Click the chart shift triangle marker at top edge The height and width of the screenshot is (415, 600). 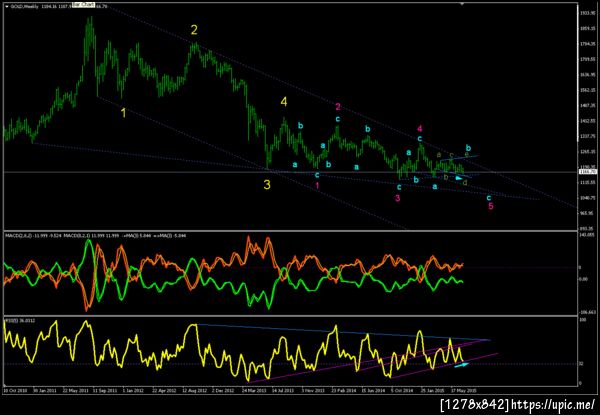click(x=462, y=4)
